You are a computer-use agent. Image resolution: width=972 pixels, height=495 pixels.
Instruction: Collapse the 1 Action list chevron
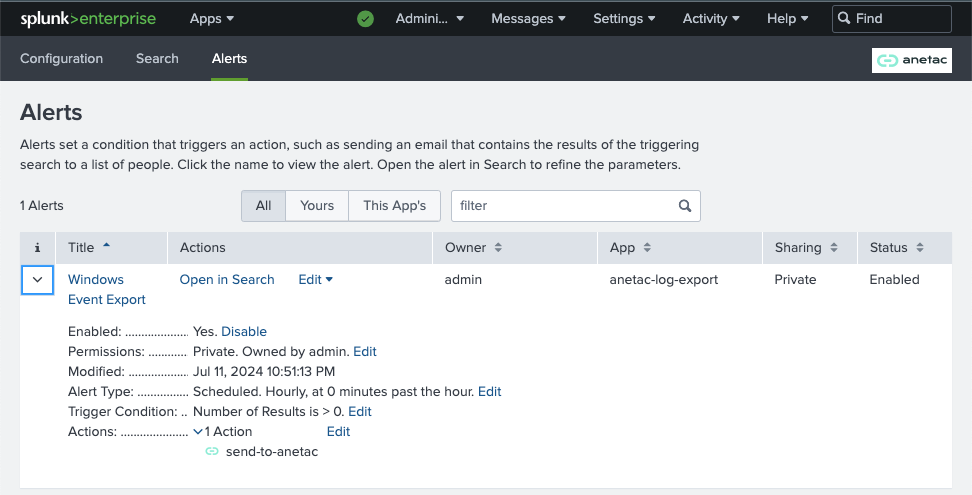[x=198, y=432]
